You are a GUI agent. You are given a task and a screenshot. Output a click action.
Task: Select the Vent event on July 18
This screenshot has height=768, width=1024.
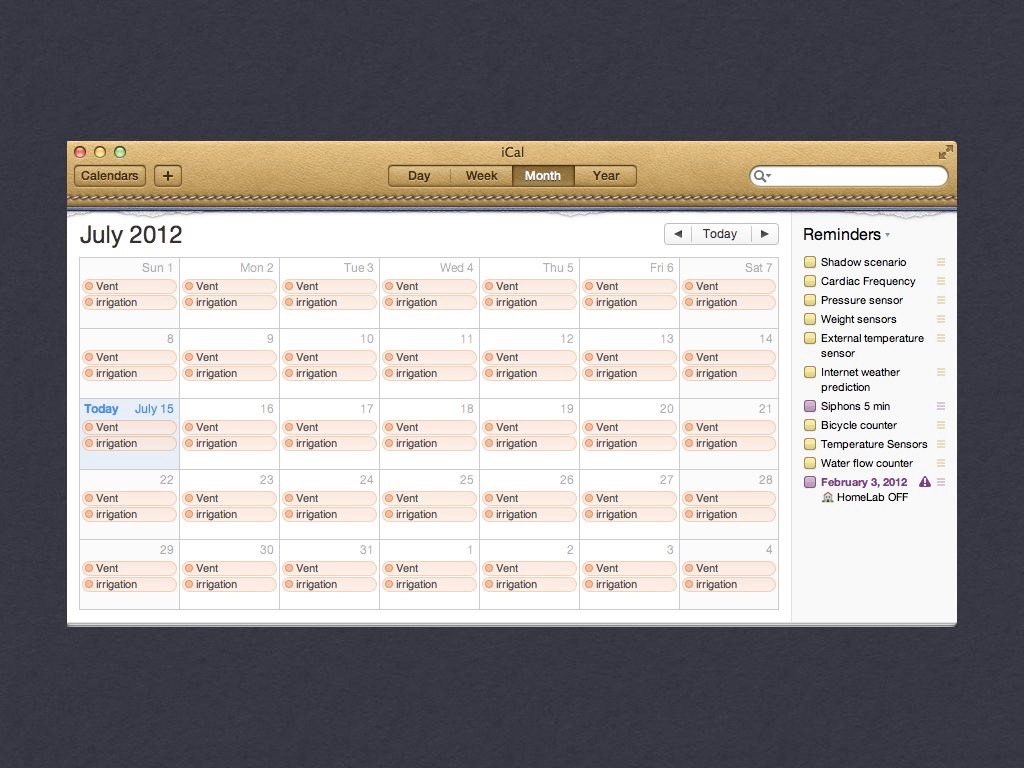(429, 427)
